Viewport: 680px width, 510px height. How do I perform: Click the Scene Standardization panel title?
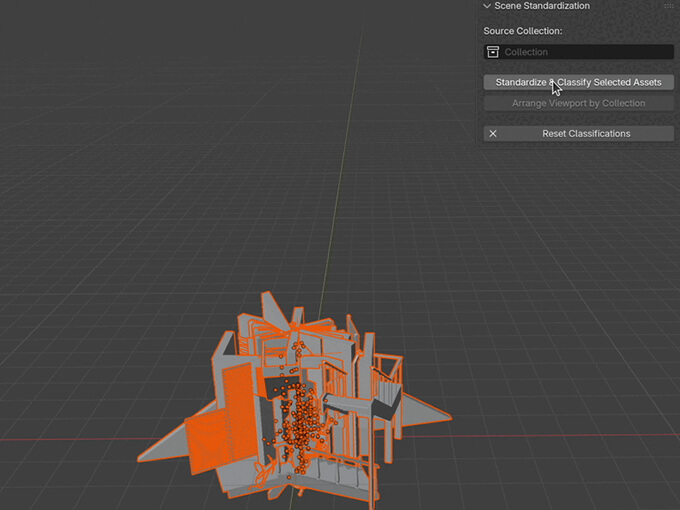tap(541, 6)
